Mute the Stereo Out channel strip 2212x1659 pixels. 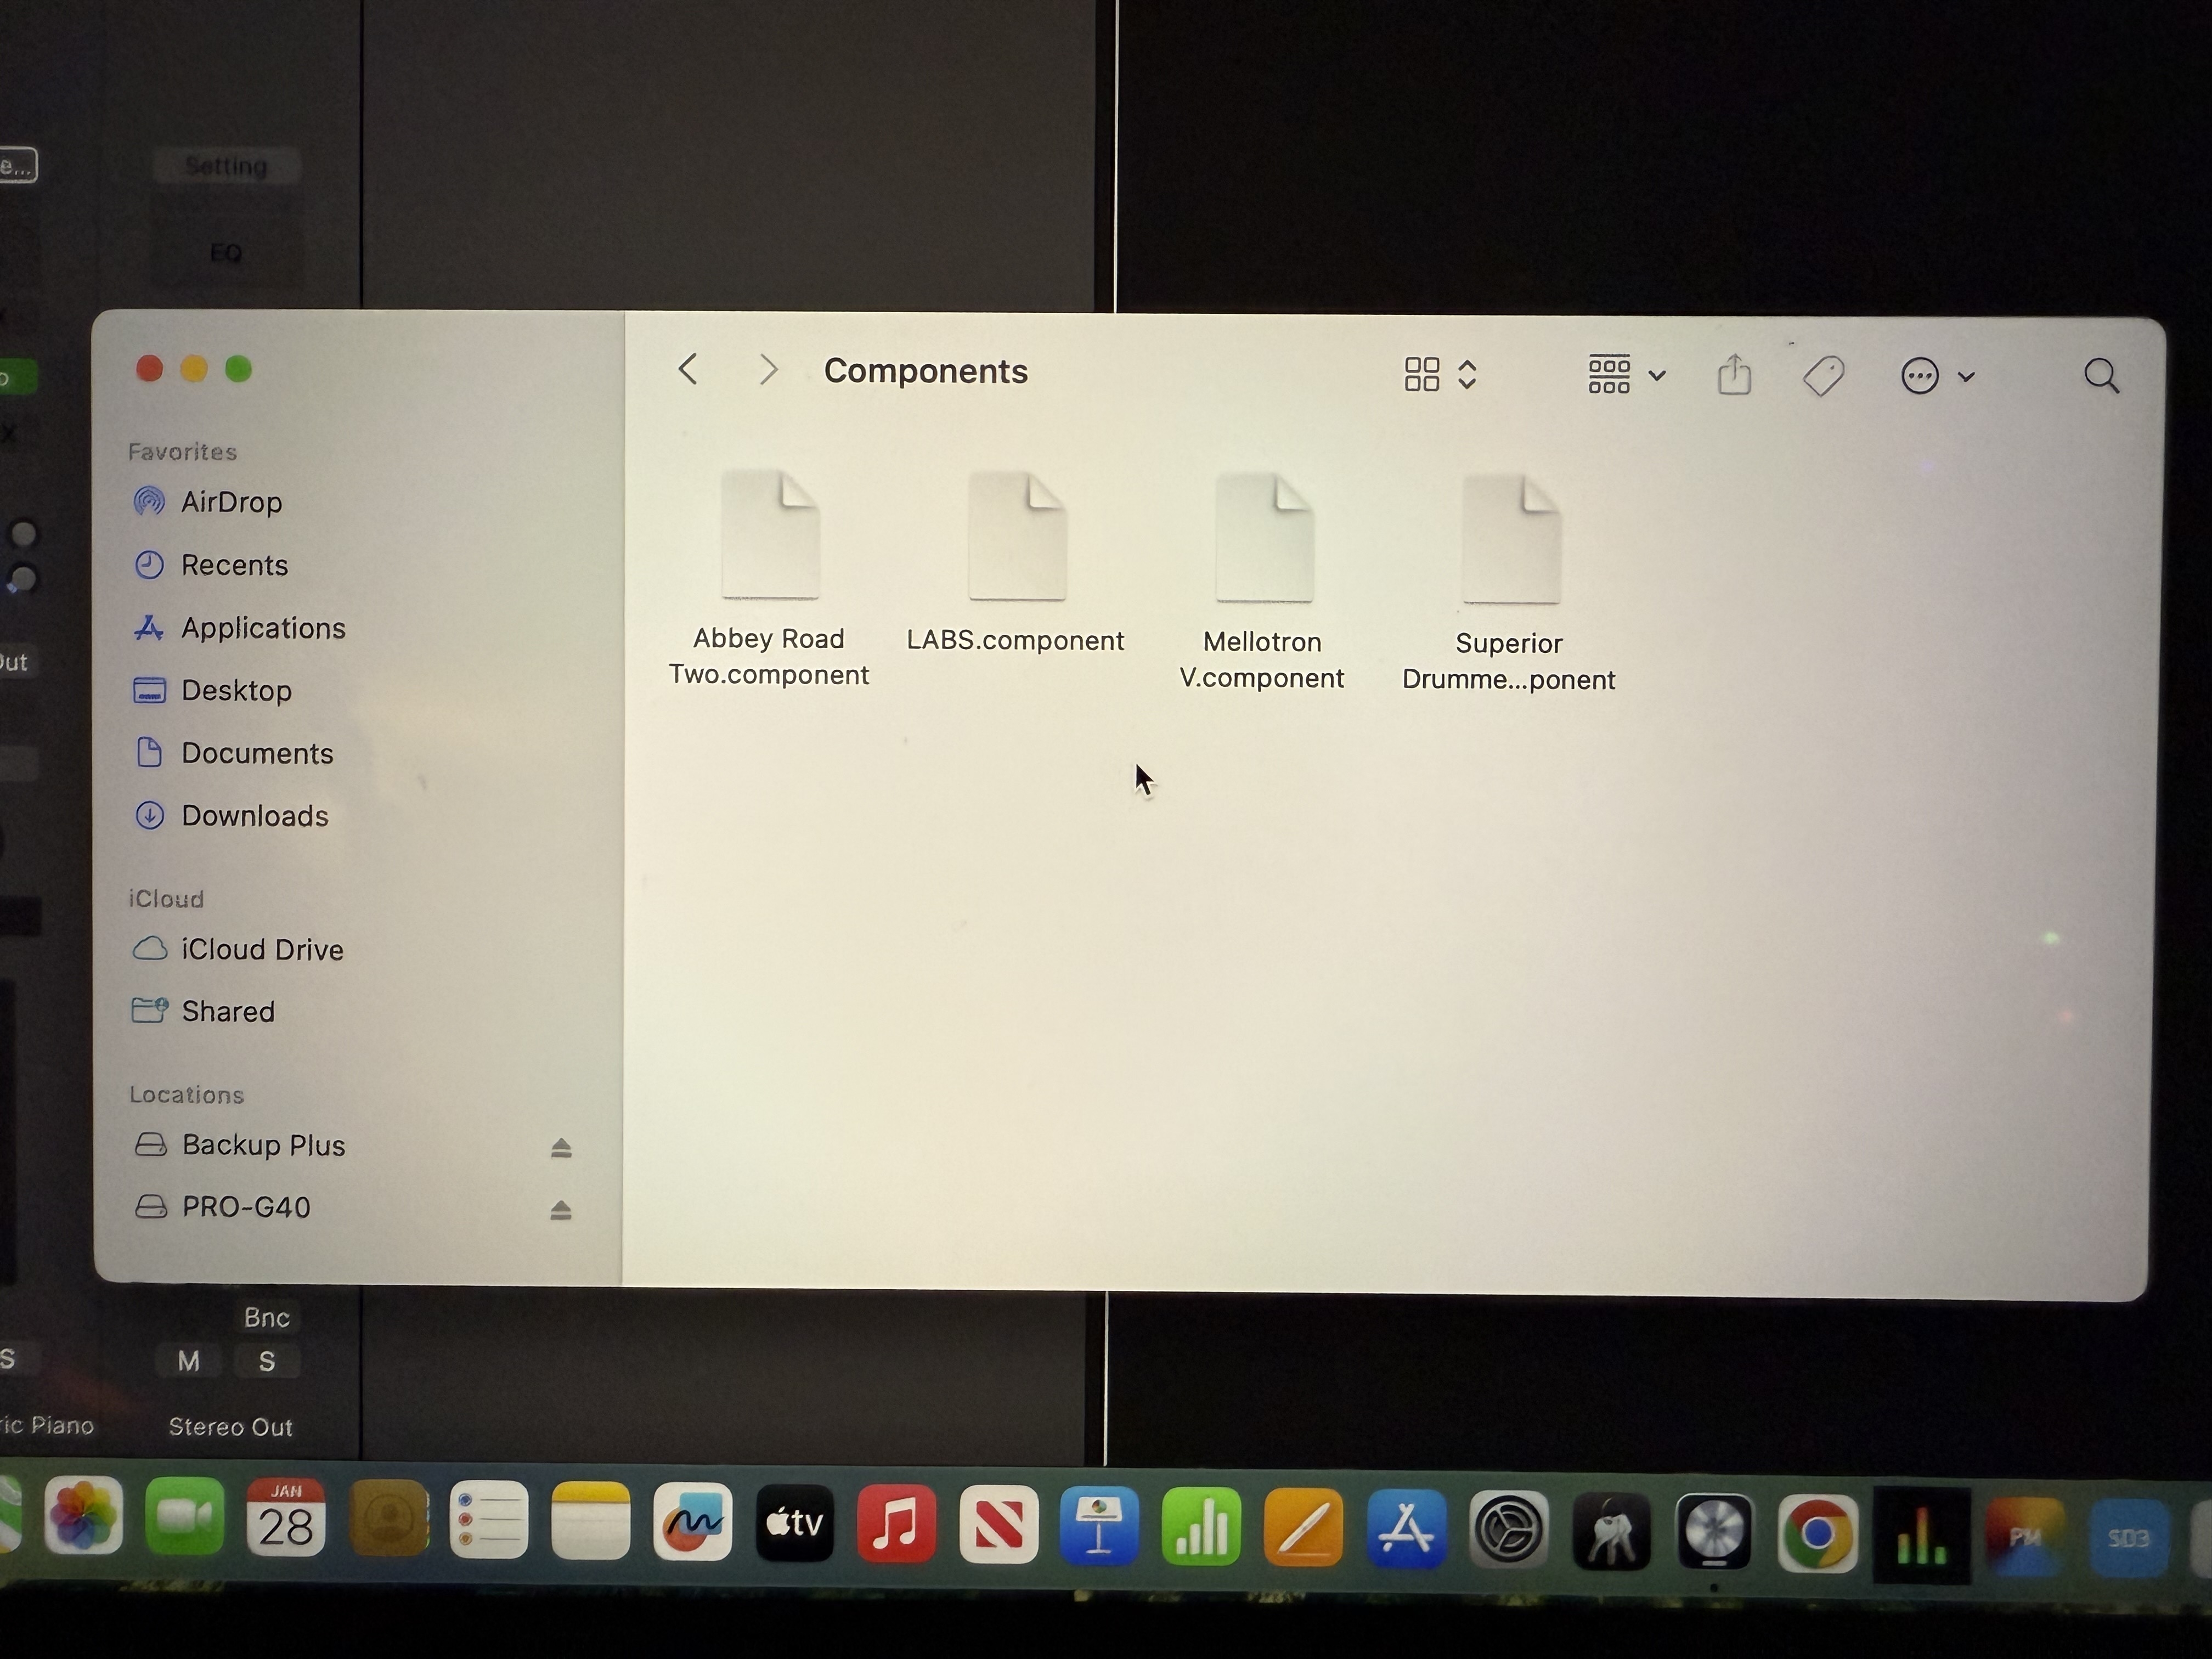[x=189, y=1361]
